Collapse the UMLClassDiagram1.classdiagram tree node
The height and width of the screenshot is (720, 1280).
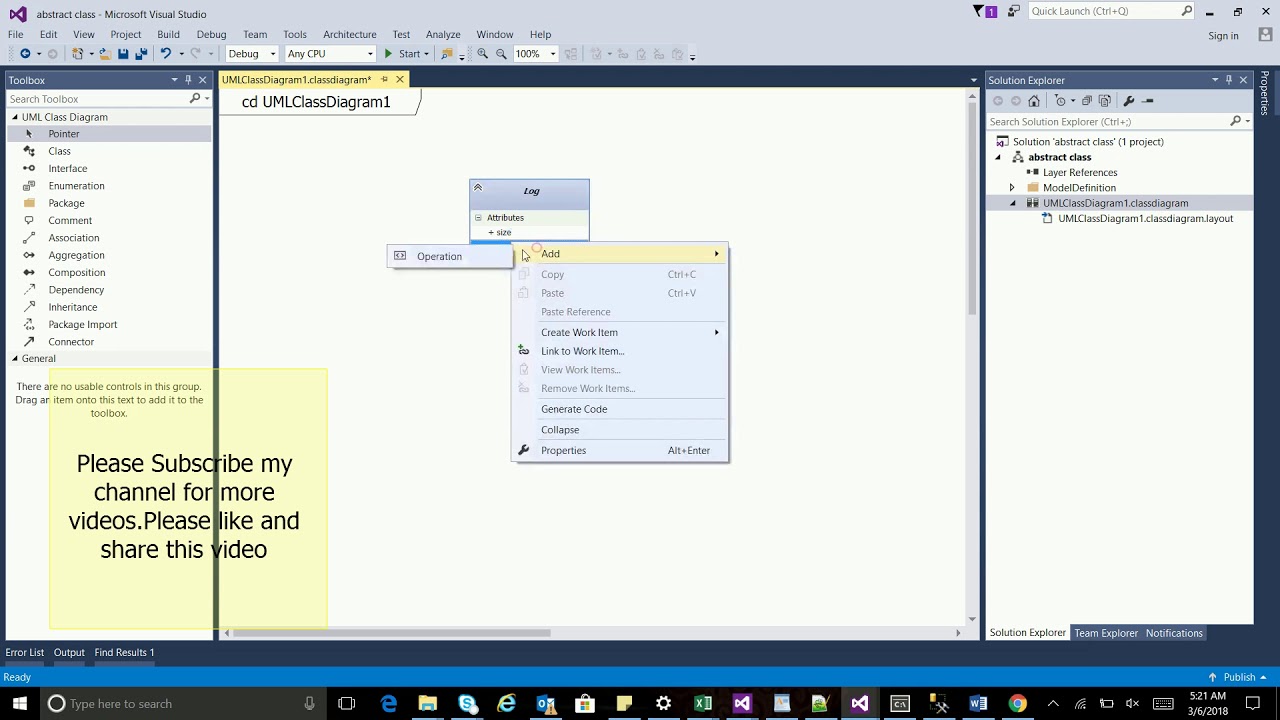1012,203
